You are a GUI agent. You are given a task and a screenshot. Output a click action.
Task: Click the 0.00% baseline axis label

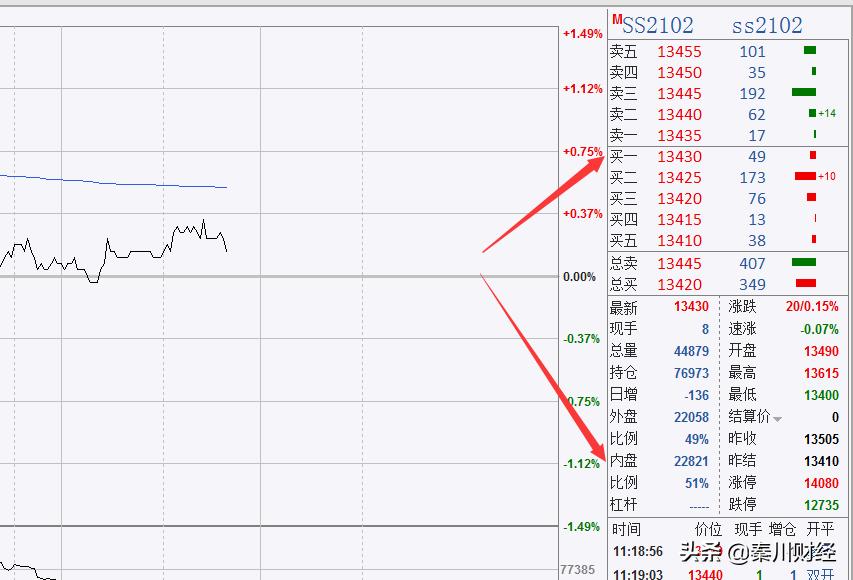(579, 276)
